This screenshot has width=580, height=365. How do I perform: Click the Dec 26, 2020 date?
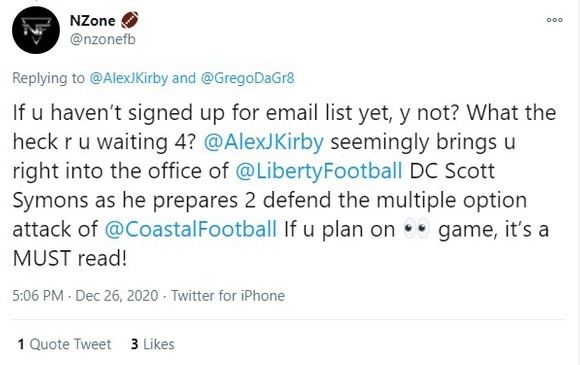point(117,296)
